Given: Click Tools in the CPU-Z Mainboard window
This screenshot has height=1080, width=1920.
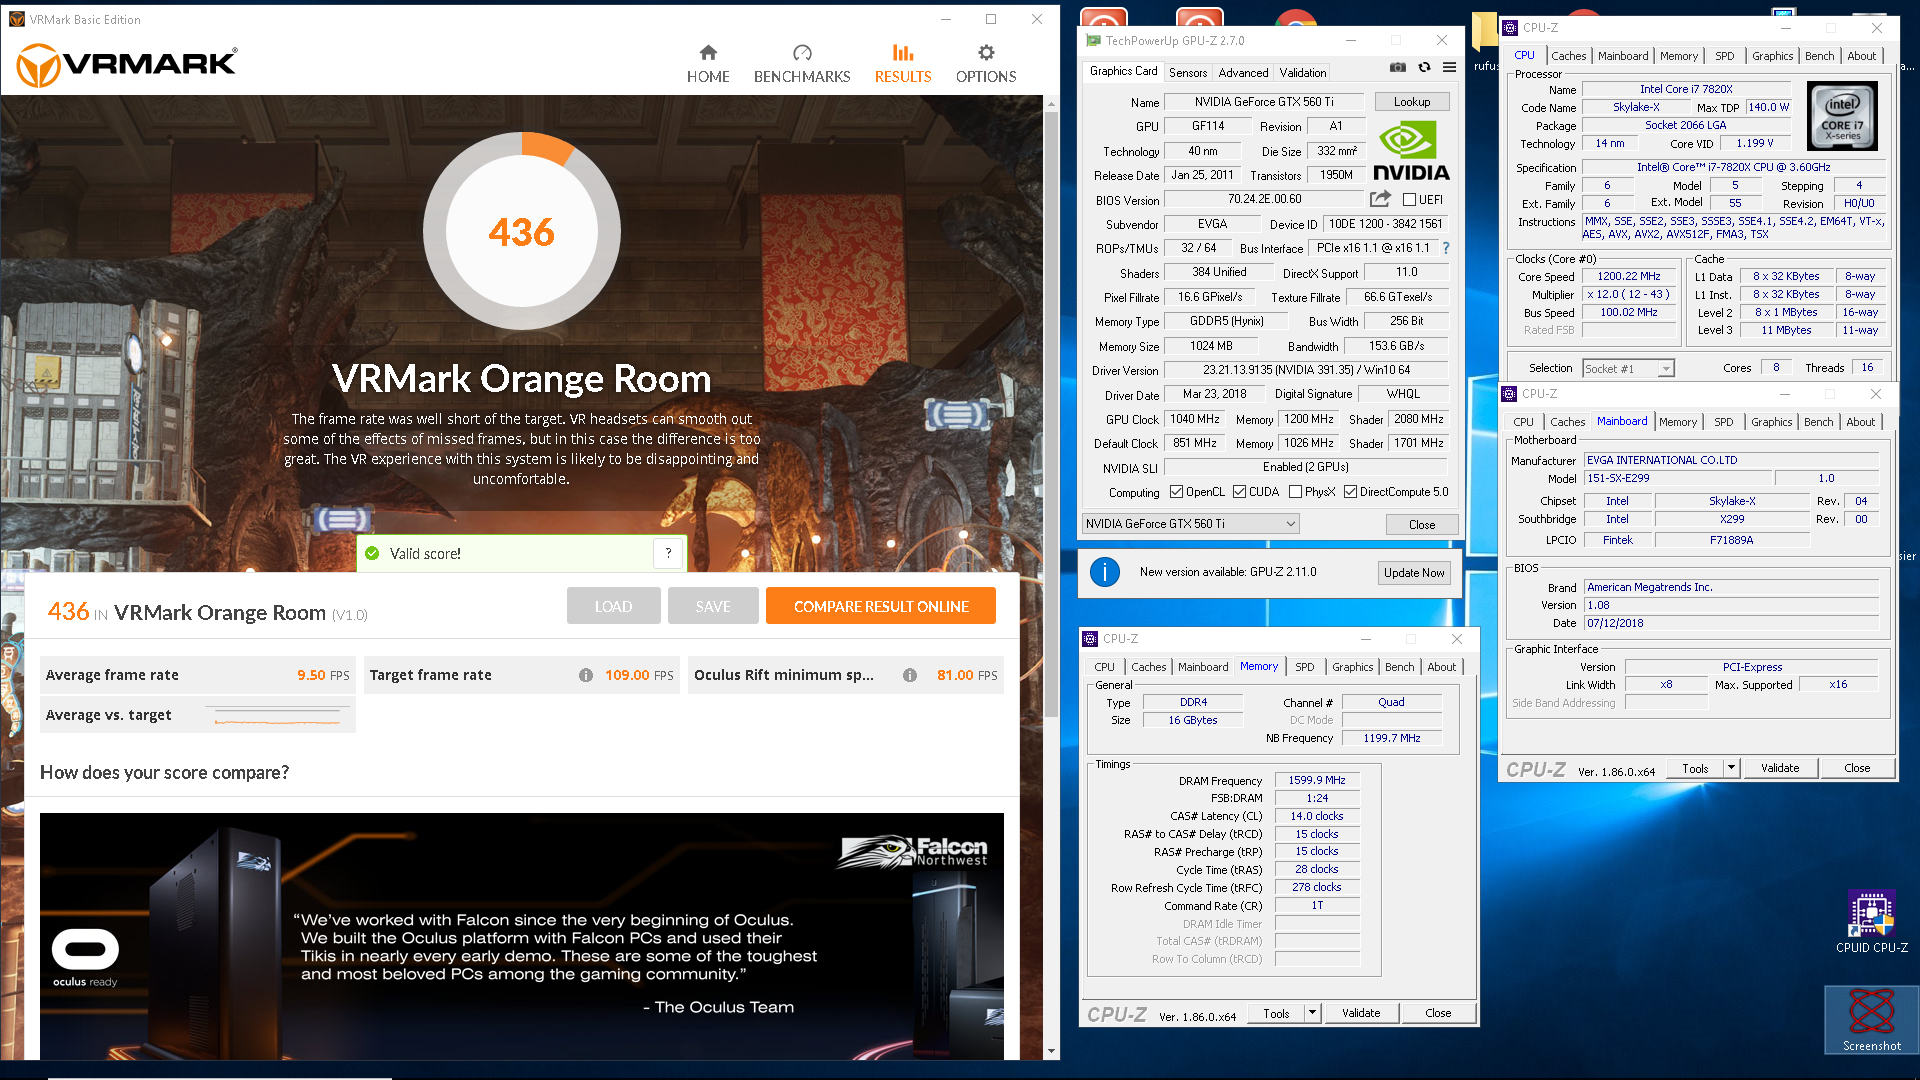Looking at the screenshot, I should (1695, 768).
